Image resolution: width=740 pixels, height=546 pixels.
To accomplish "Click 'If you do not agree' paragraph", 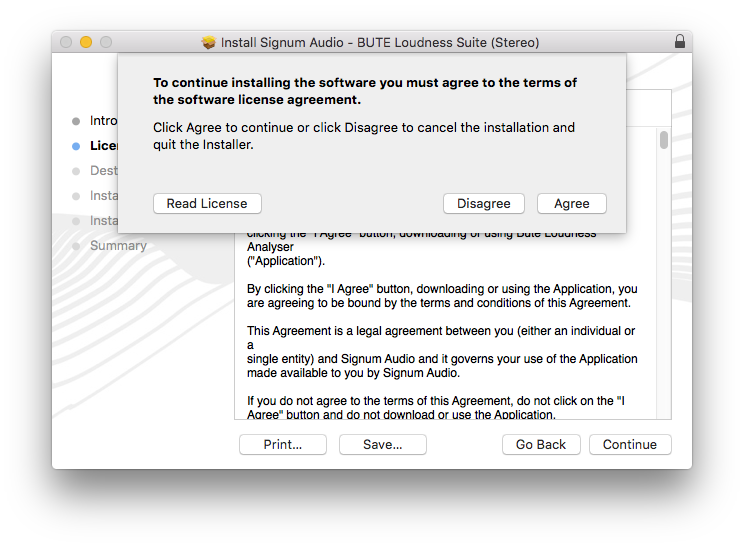I will click(x=436, y=408).
